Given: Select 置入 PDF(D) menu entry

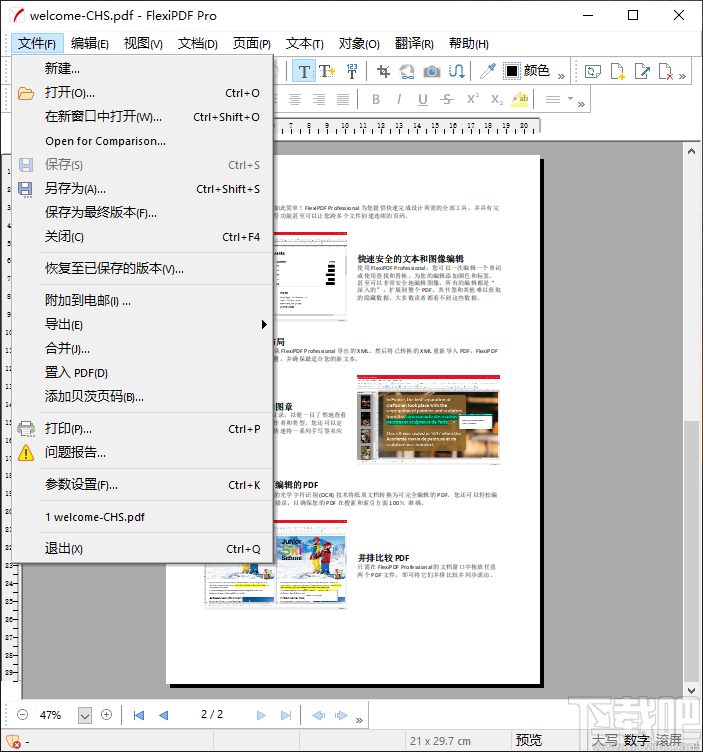Looking at the screenshot, I should tap(142, 373).
